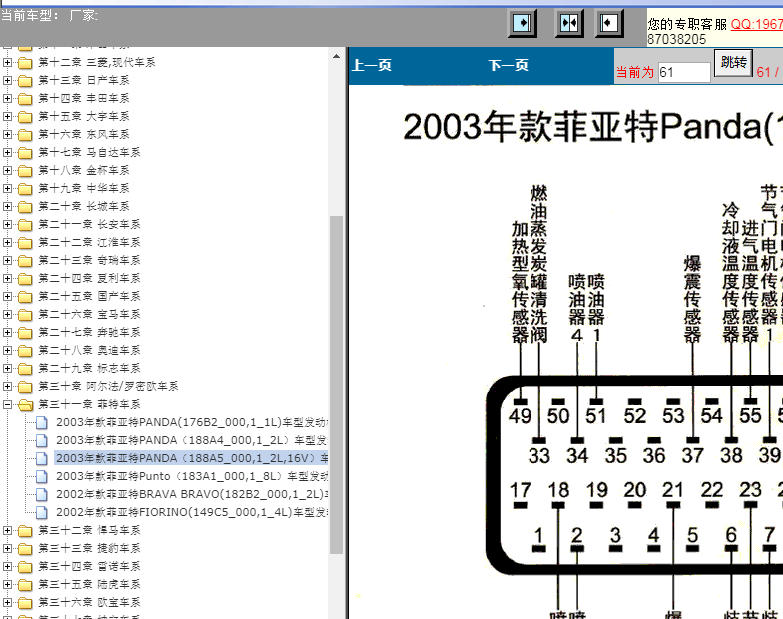Click the toolbar icon with right-pointing arrow
783x619 pixels.
(x=522, y=23)
